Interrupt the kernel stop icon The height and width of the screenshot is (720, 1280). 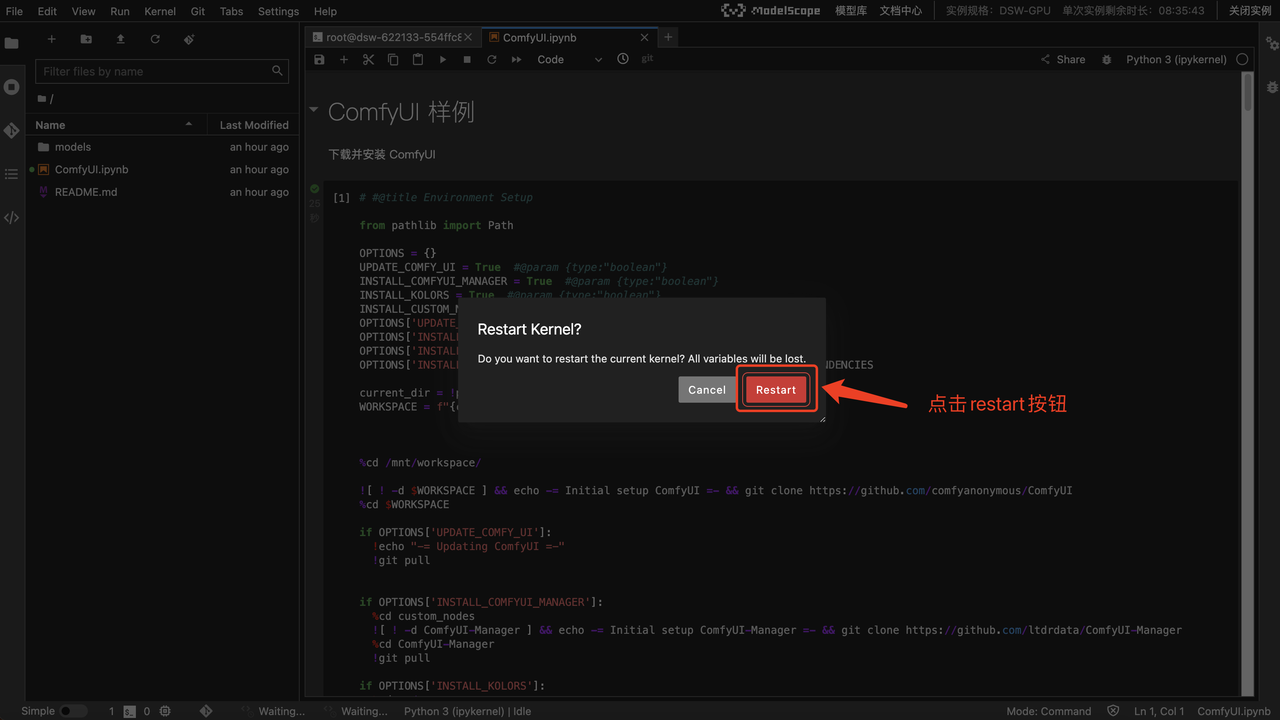pyautogui.click(x=467, y=59)
